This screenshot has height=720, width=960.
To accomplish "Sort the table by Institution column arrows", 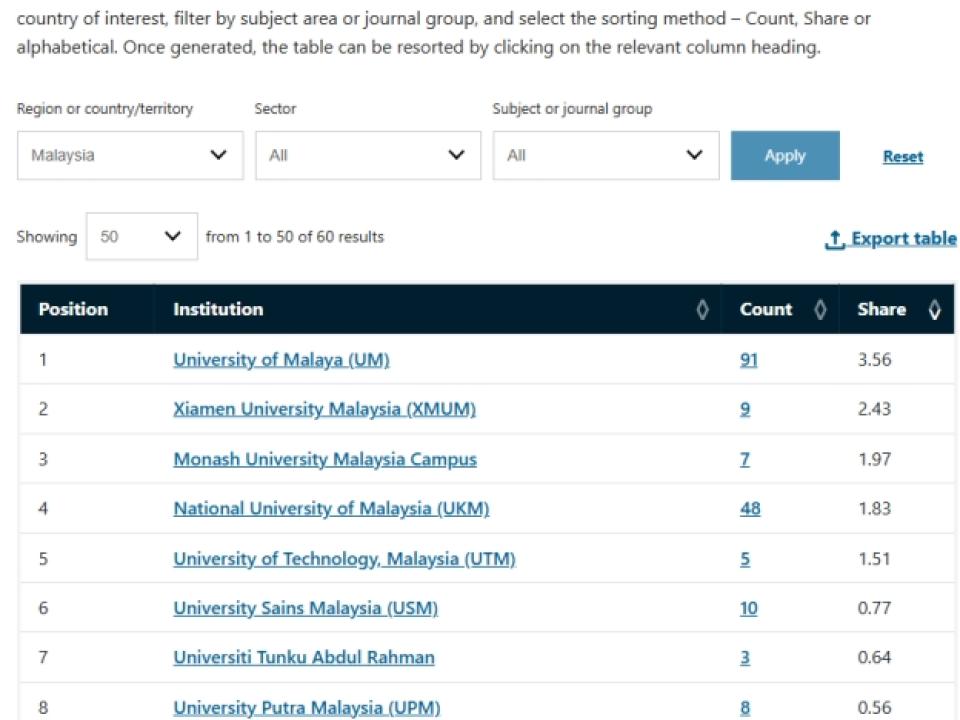I will (702, 310).
